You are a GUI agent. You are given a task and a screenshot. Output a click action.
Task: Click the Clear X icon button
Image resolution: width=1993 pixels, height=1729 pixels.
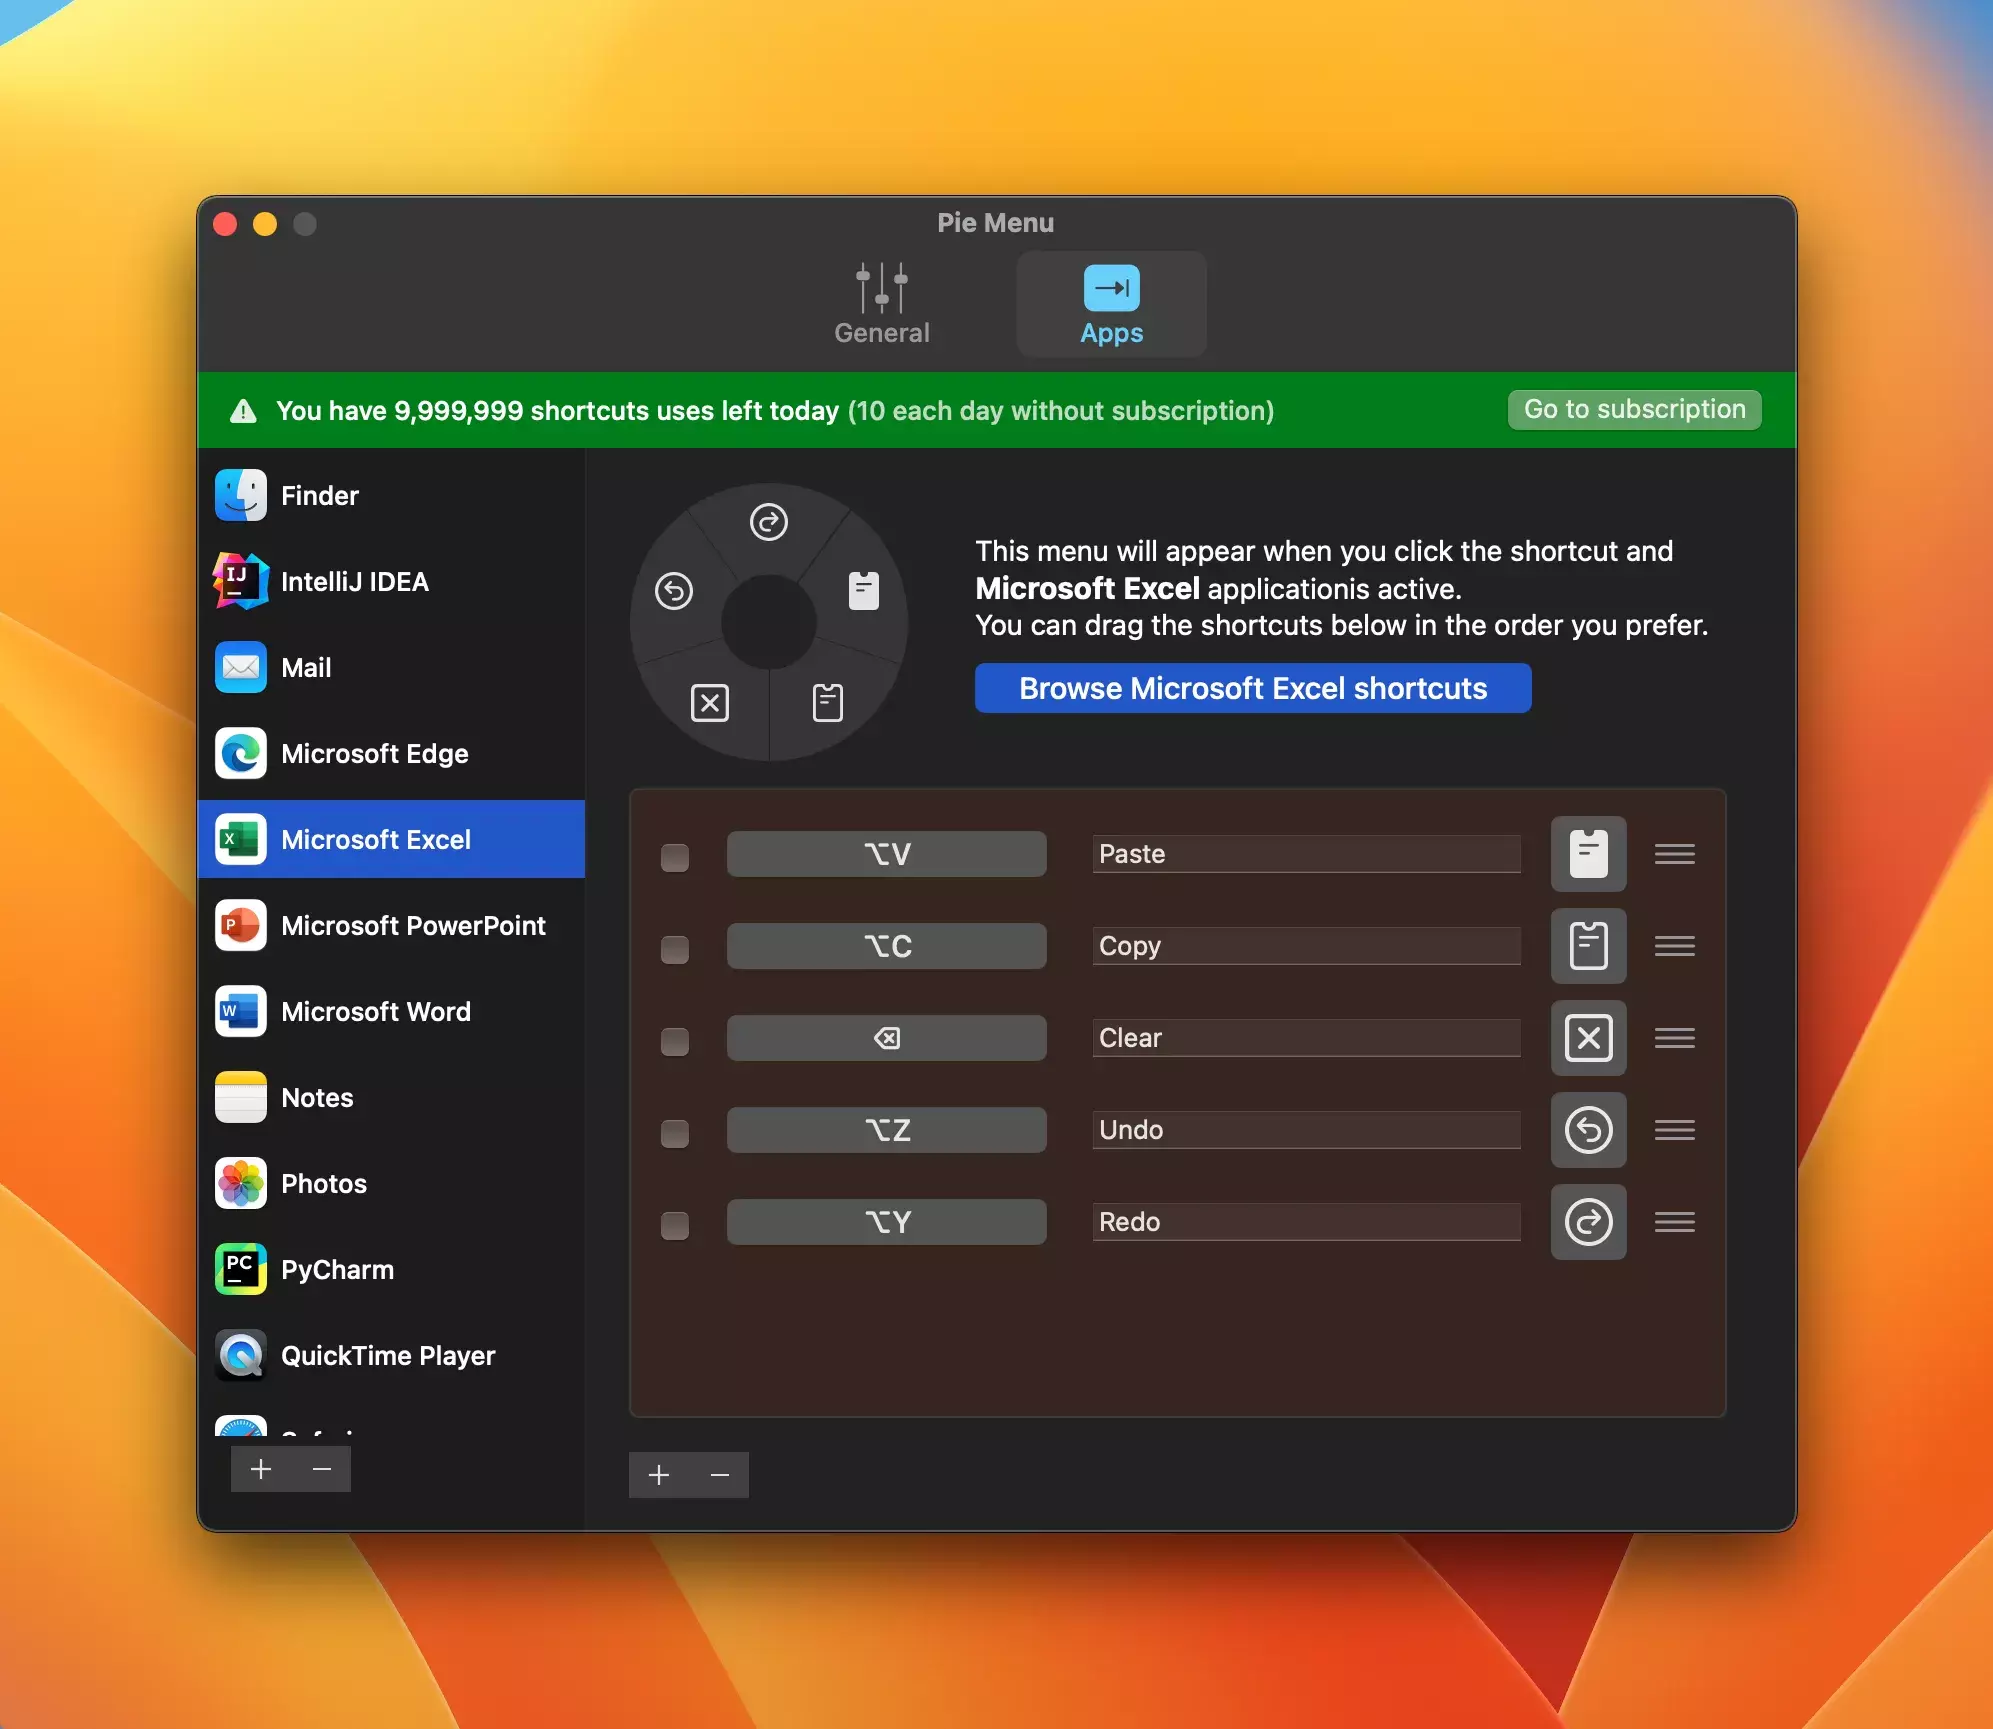pyautogui.click(x=1588, y=1038)
